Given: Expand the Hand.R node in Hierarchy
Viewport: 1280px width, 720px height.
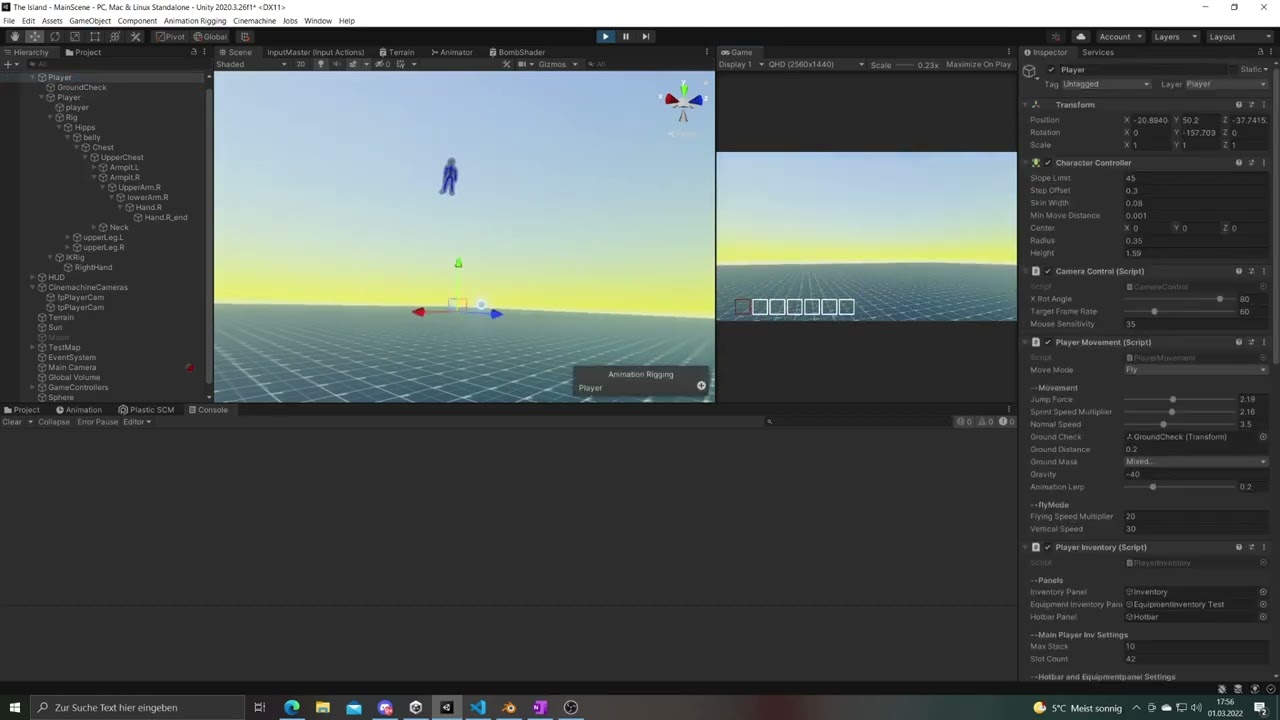Looking at the screenshot, I should (x=120, y=207).
